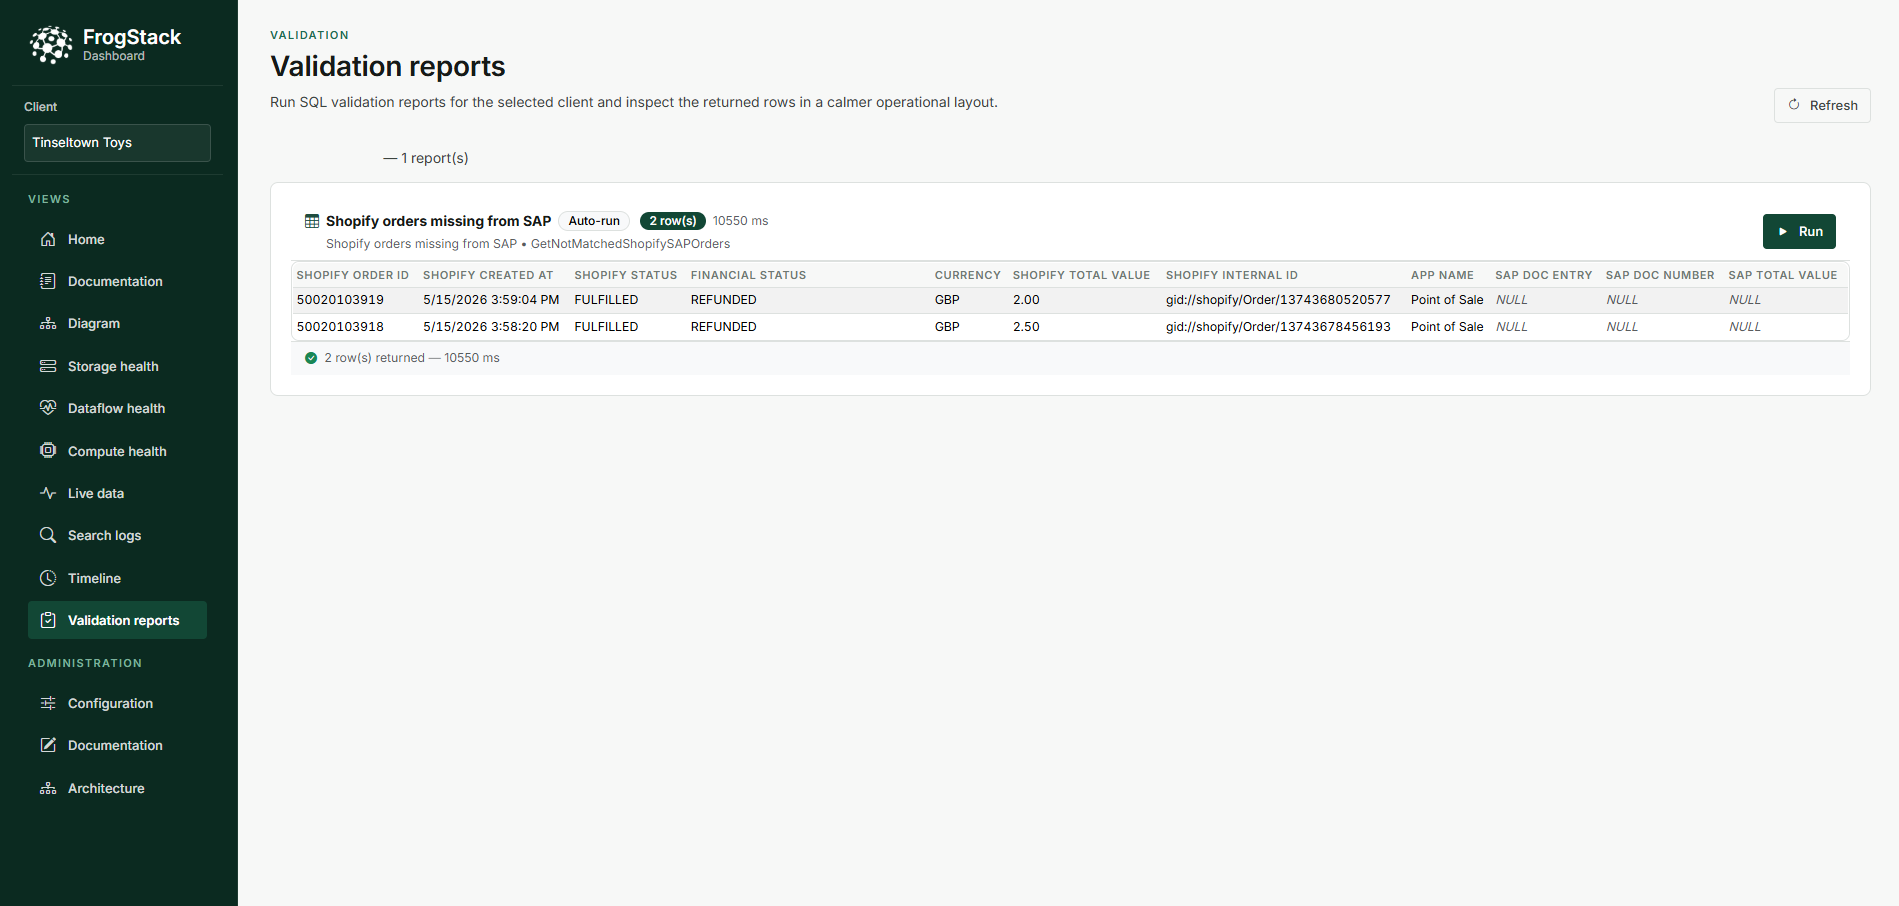This screenshot has height=906, width=1899.
Task: Click created date 5/15/2026 3:58:20 PM
Action: pyautogui.click(x=491, y=327)
